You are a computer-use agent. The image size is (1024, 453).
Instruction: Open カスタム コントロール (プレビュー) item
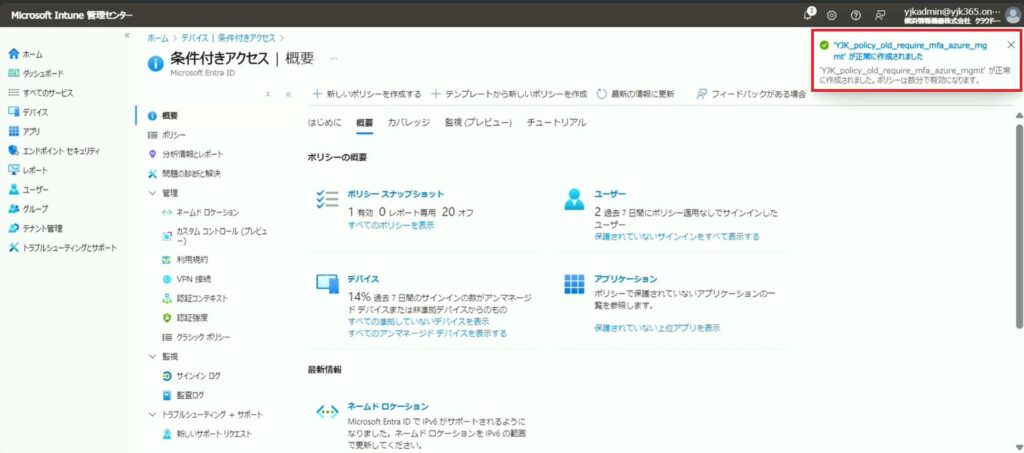[x=216, y=236]
